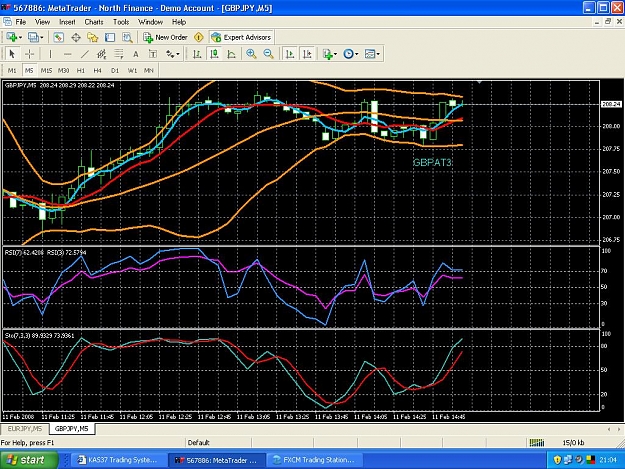
Task: Open the View menu
Action: point(42,22)
